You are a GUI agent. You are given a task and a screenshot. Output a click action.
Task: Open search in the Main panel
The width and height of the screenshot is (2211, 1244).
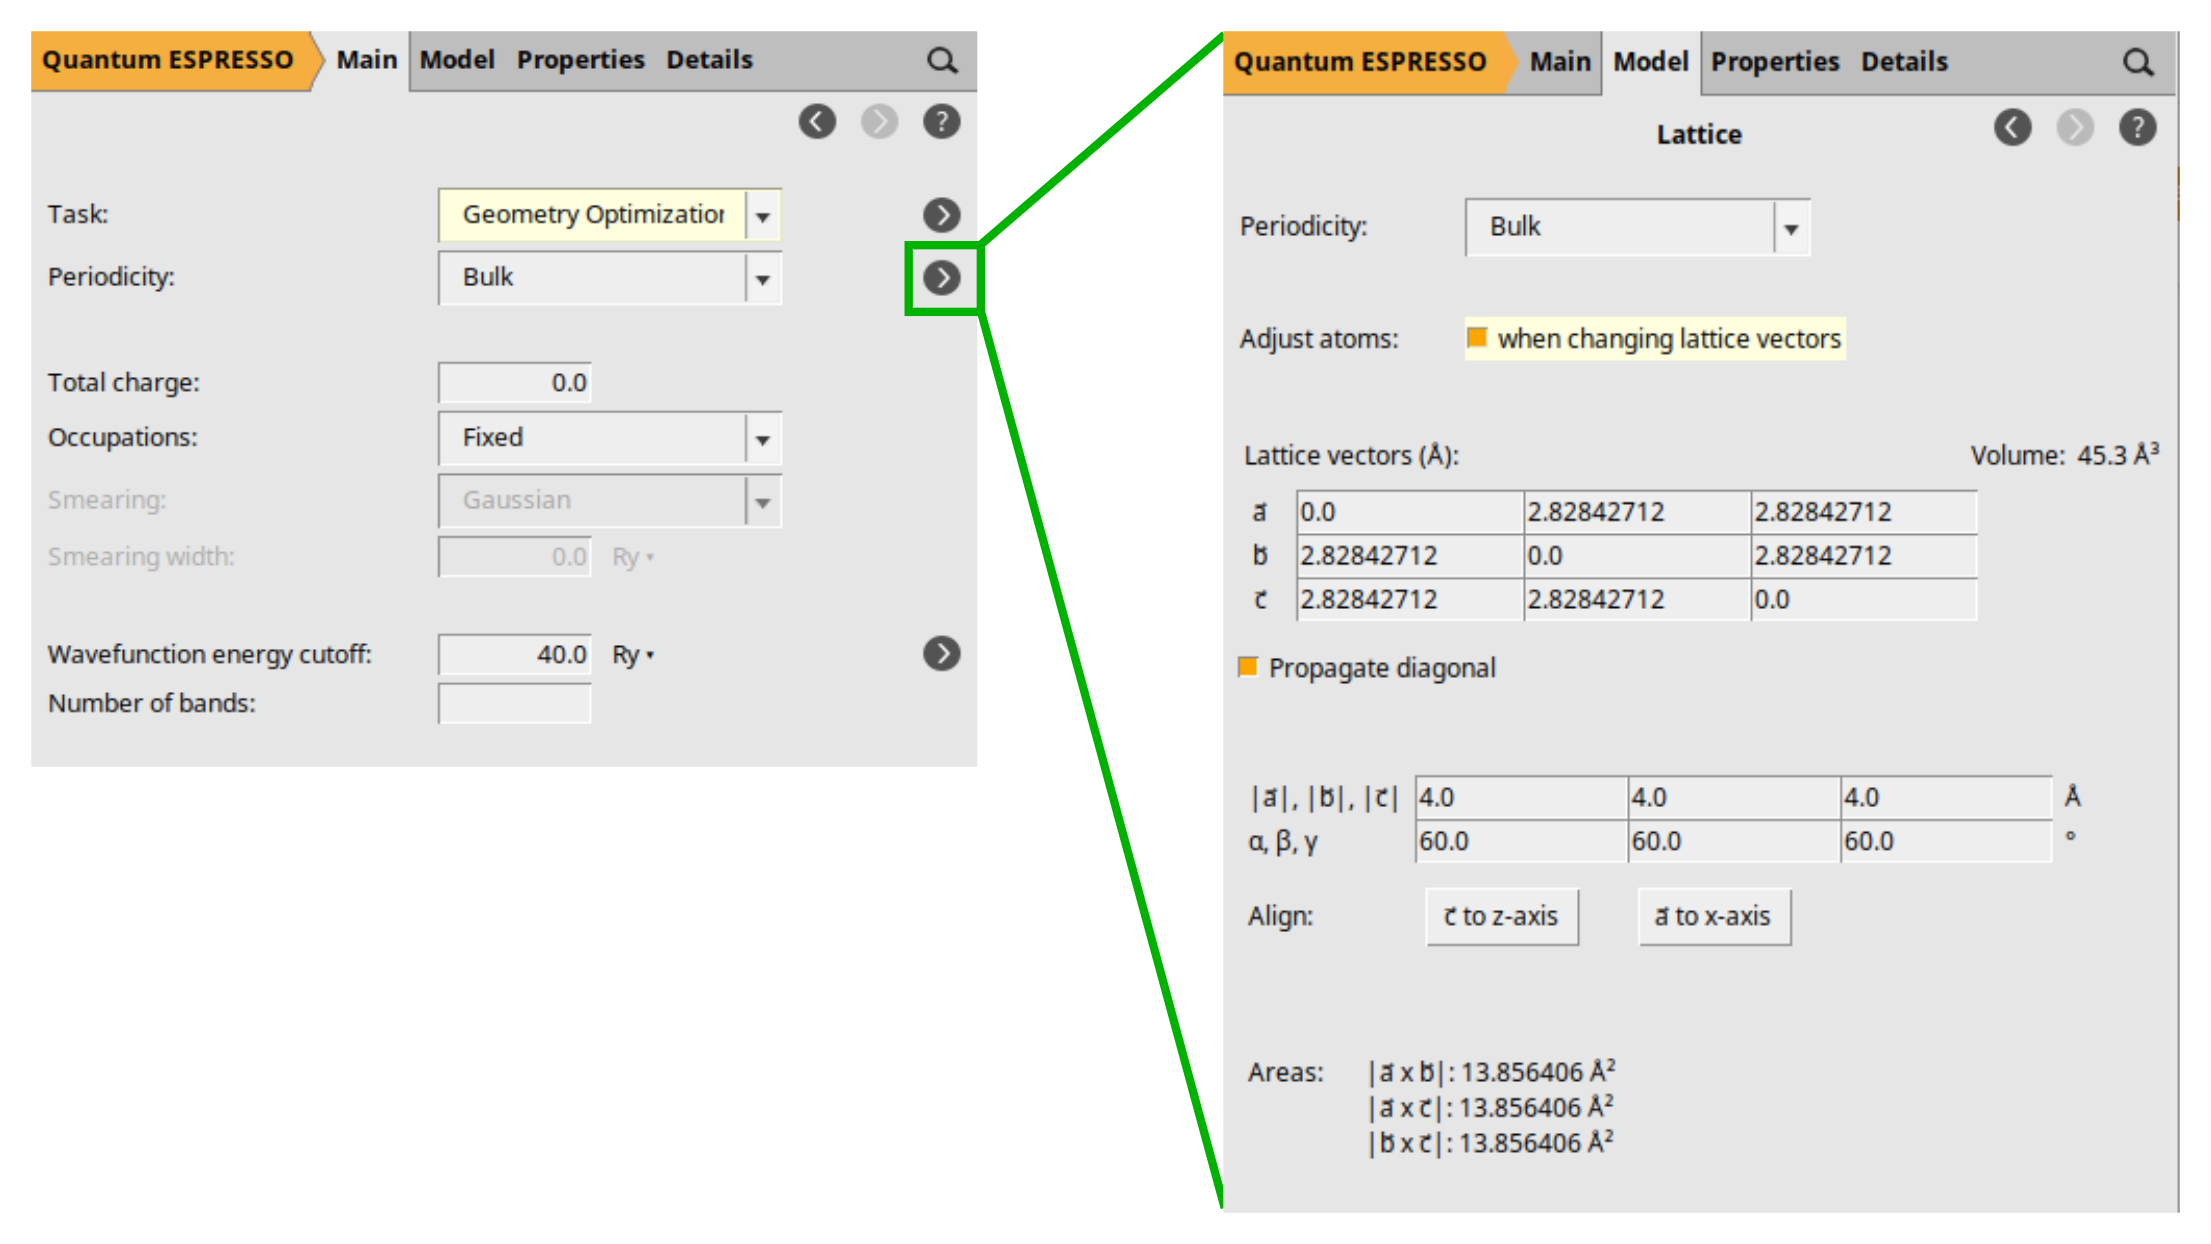tap(941, 60)
